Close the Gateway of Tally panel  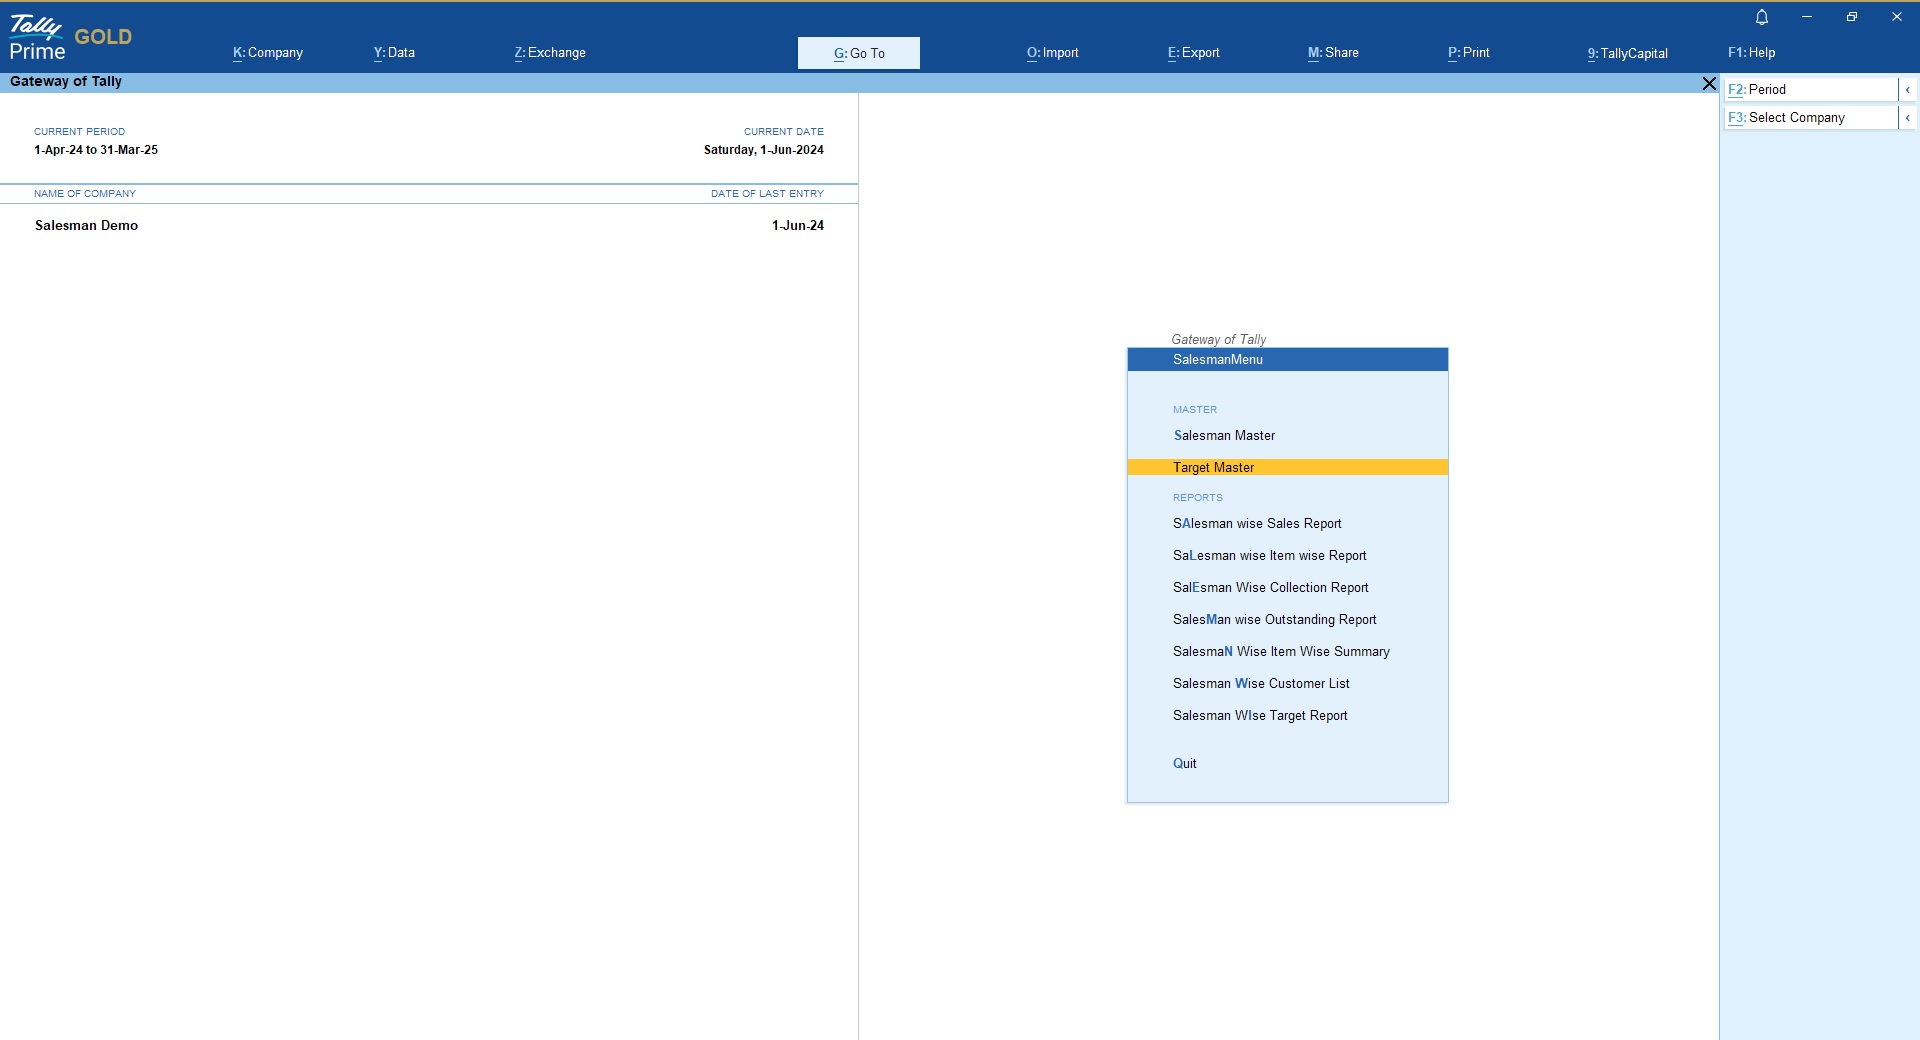coord(1709,84)
